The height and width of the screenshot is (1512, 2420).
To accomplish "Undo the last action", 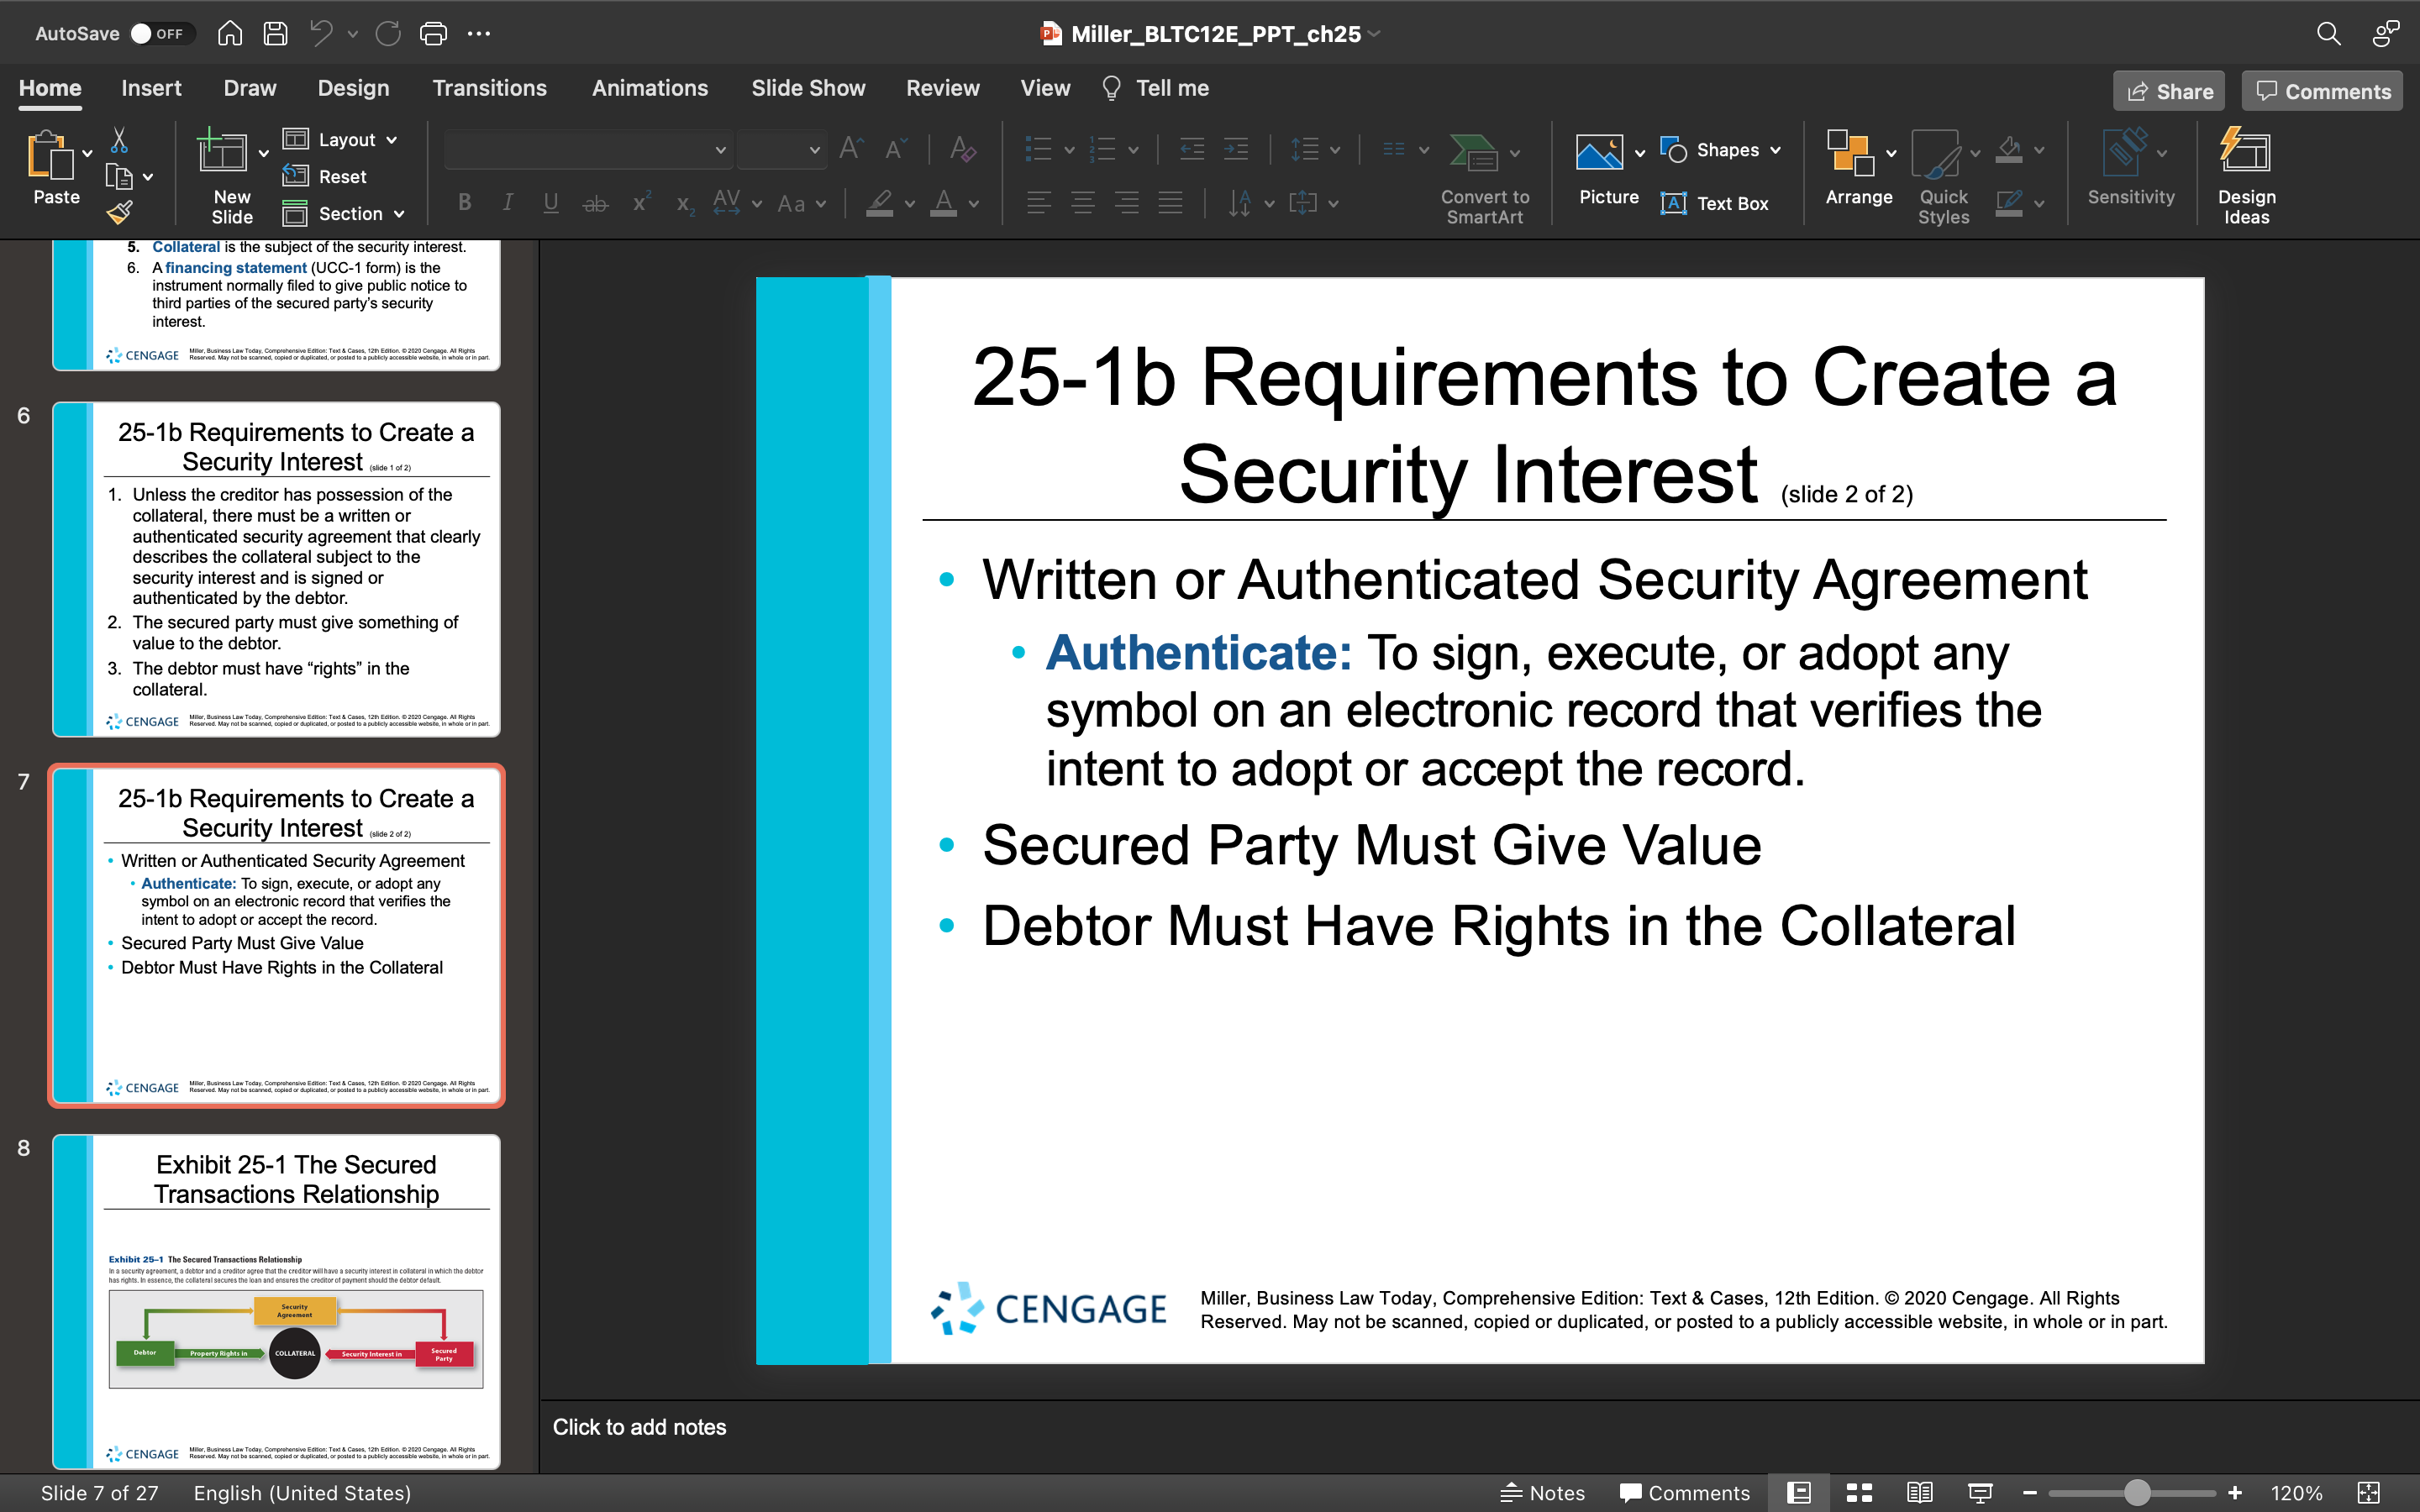I will click(321, 33).
